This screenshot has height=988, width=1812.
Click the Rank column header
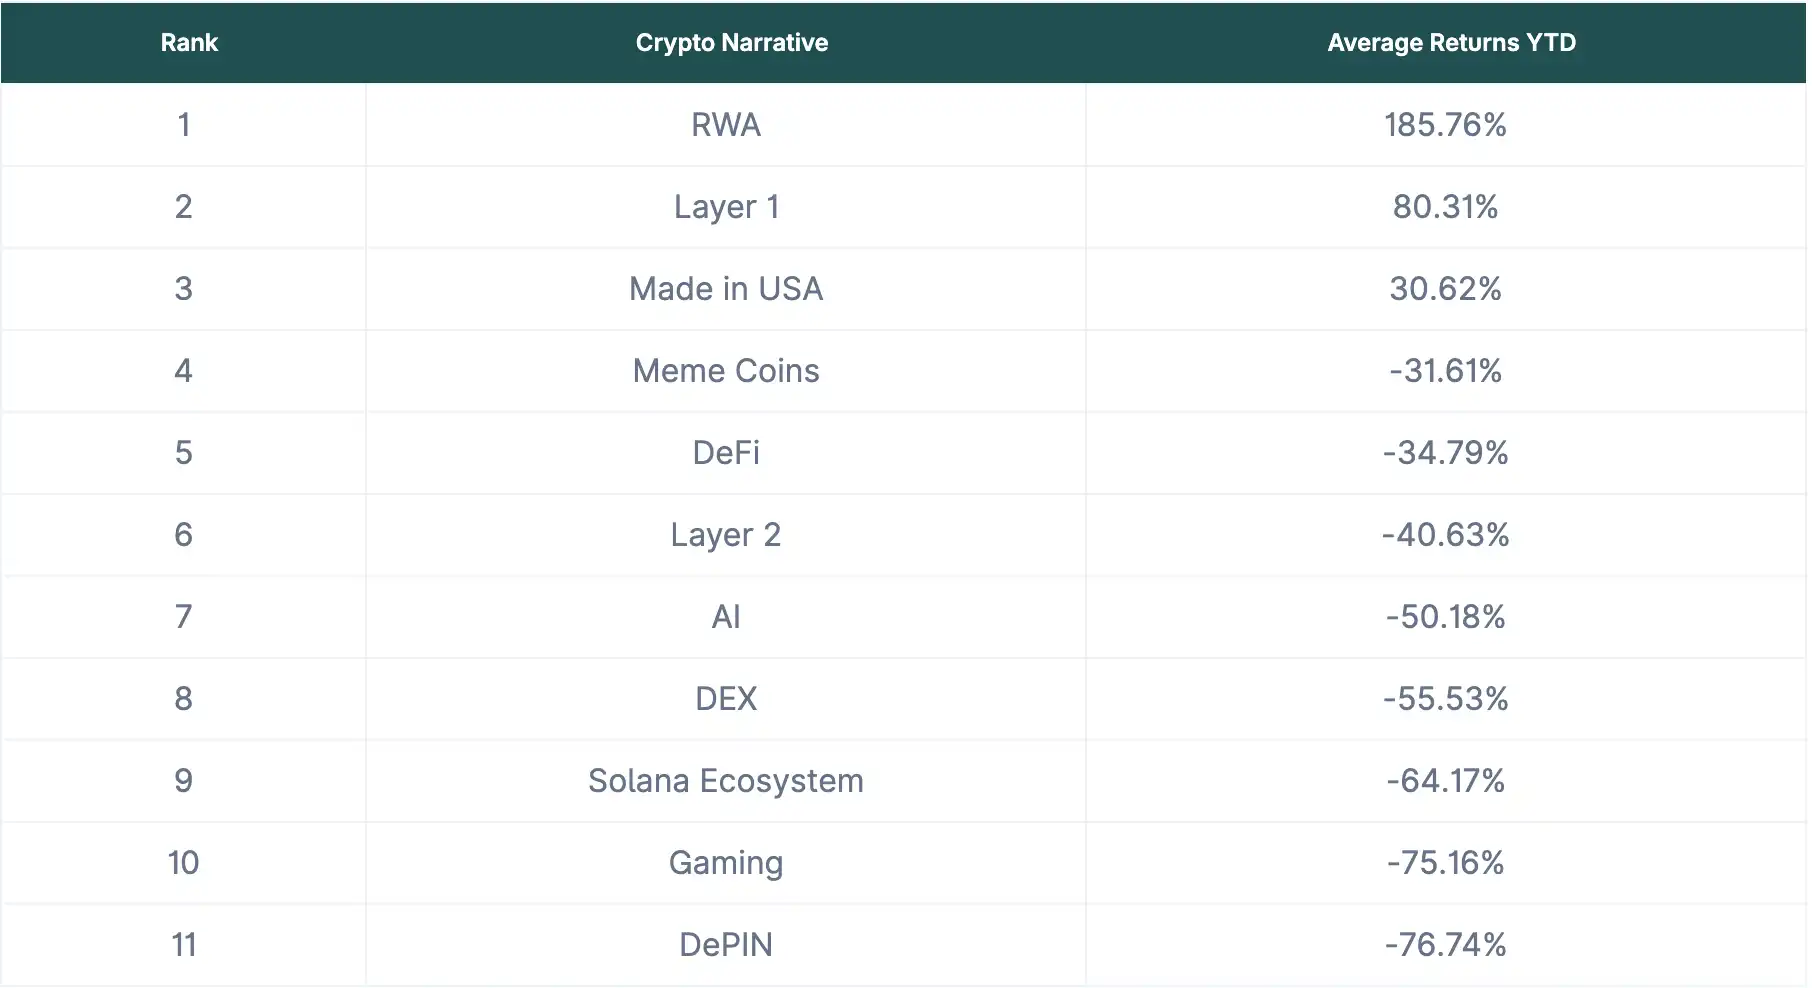click(189, 43)
